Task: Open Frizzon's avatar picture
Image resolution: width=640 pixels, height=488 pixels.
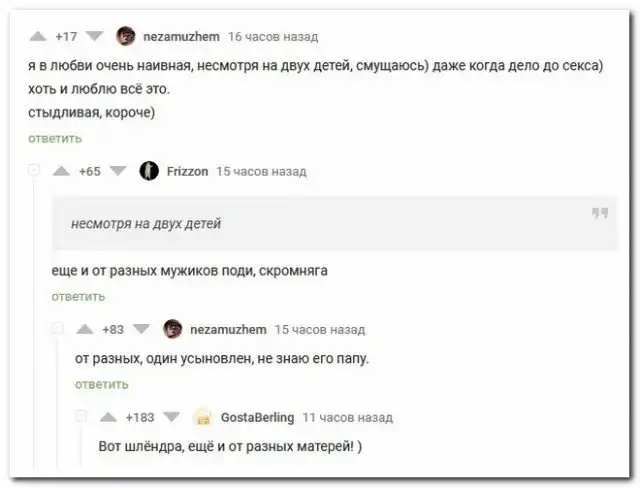Action: [149, 171]
